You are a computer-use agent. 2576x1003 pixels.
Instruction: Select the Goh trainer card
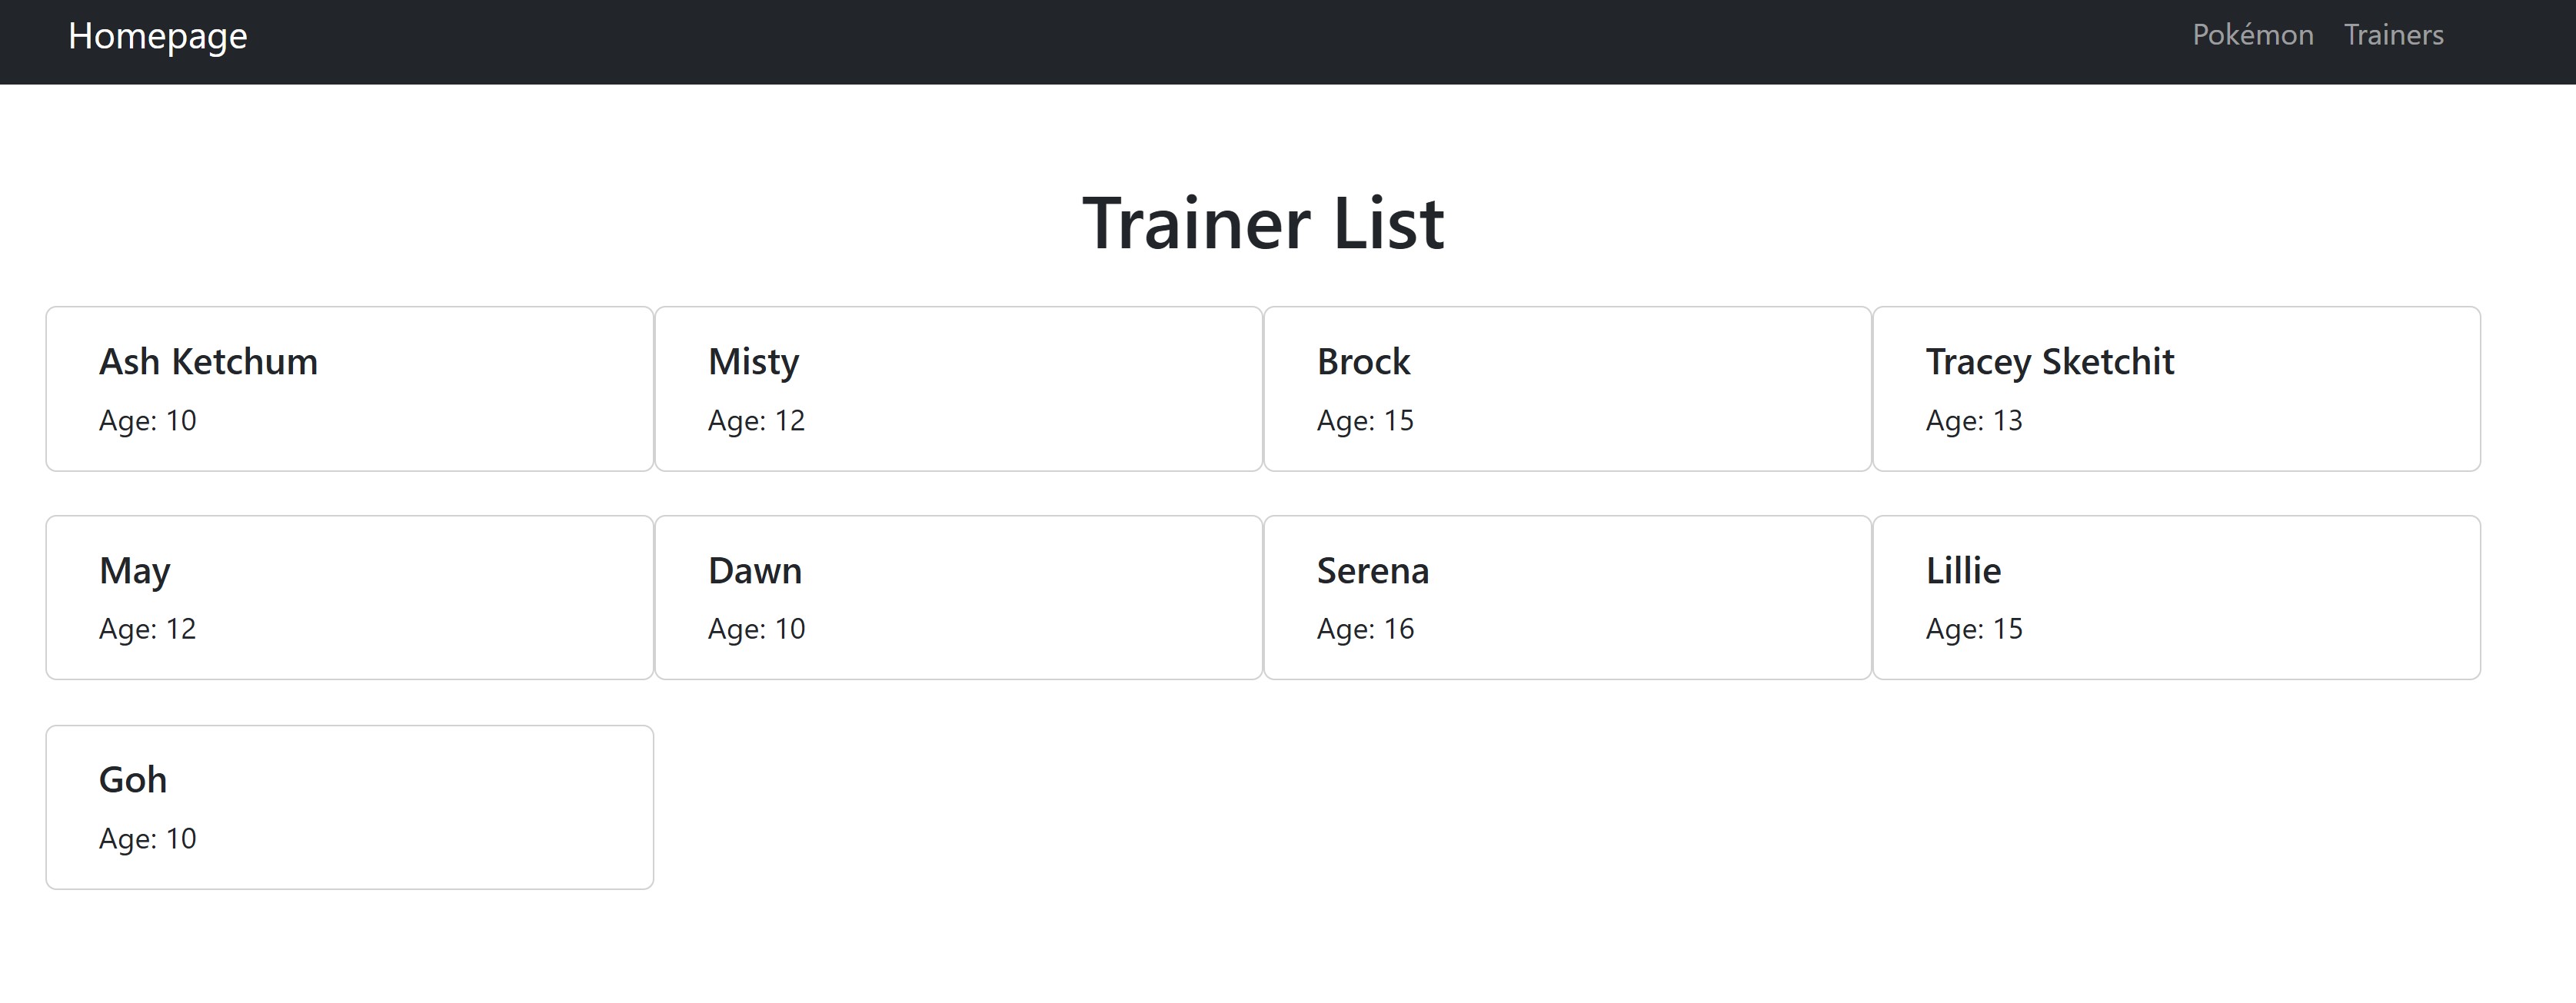[x=349, y=806]
